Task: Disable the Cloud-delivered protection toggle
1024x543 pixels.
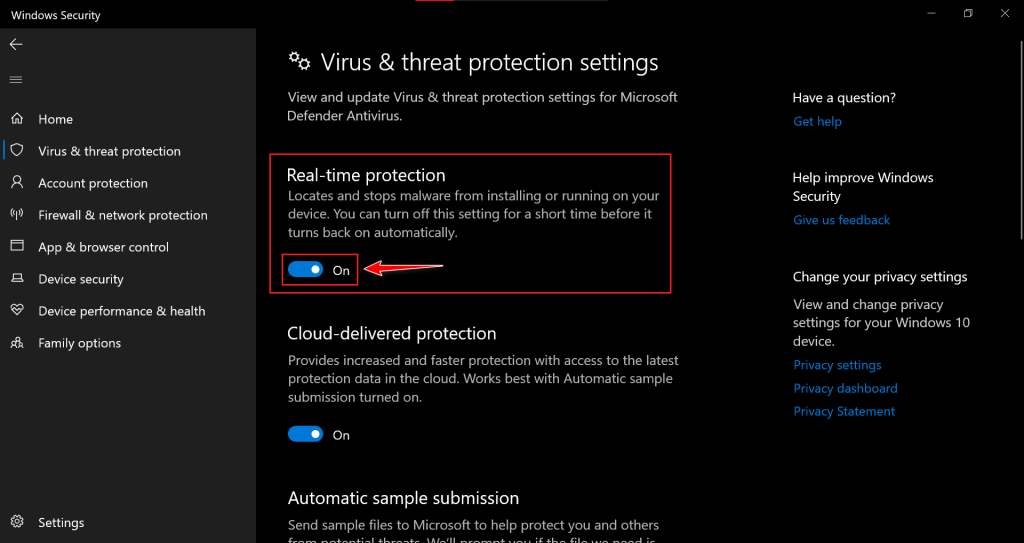Action: pos(305,435)
